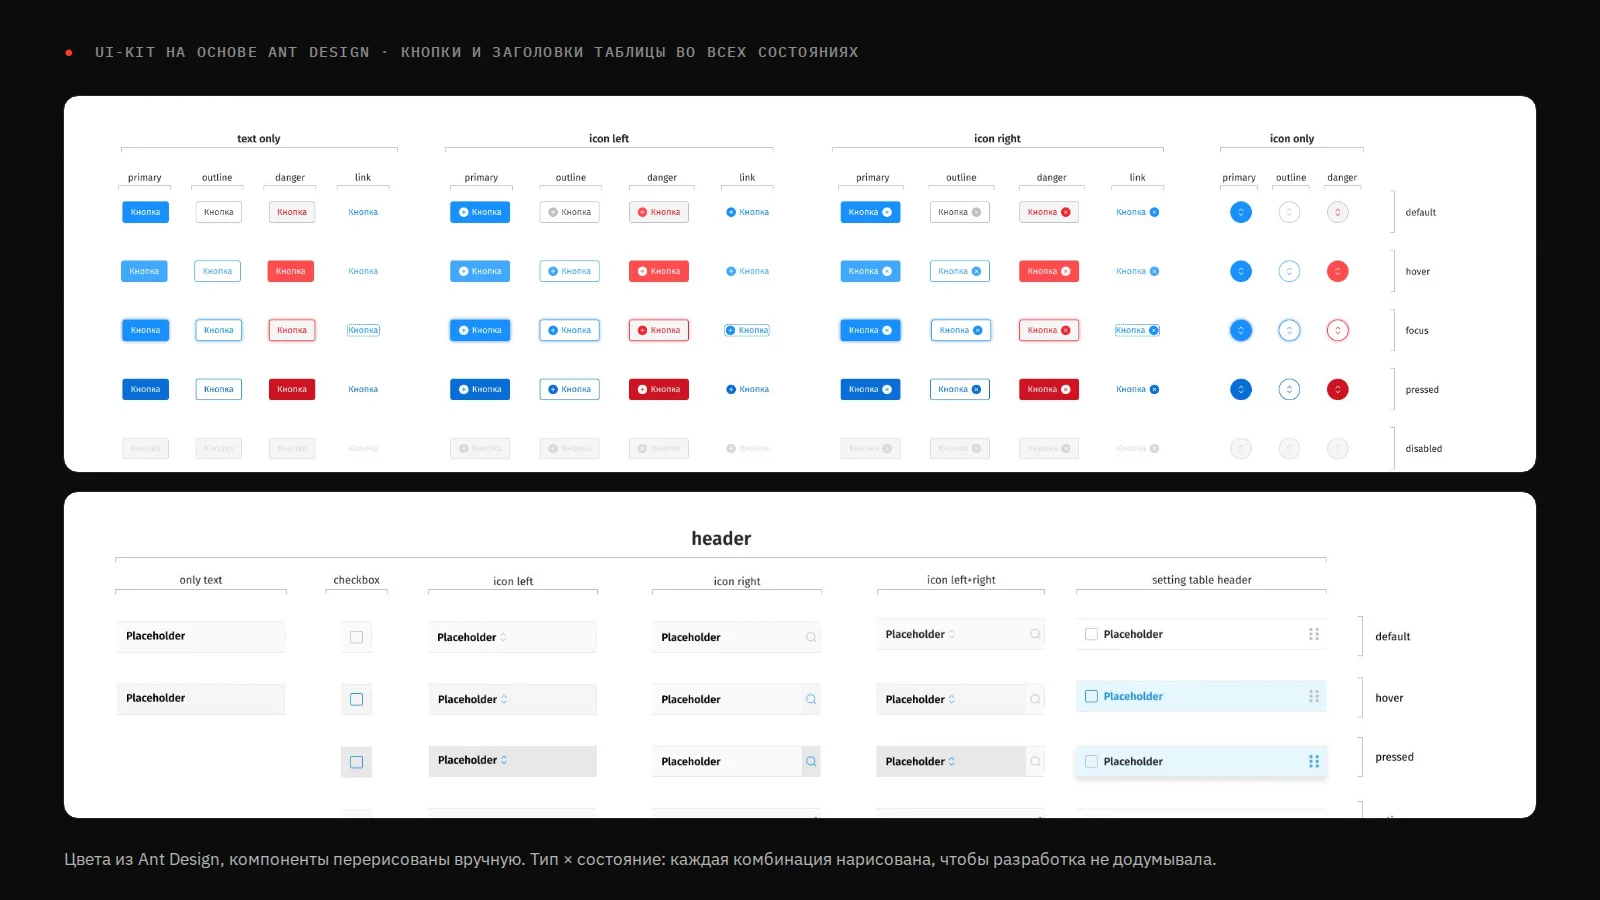Click search icon in hover icon right header
This screenshot has width=1600, height=900.
click(811, 699)
